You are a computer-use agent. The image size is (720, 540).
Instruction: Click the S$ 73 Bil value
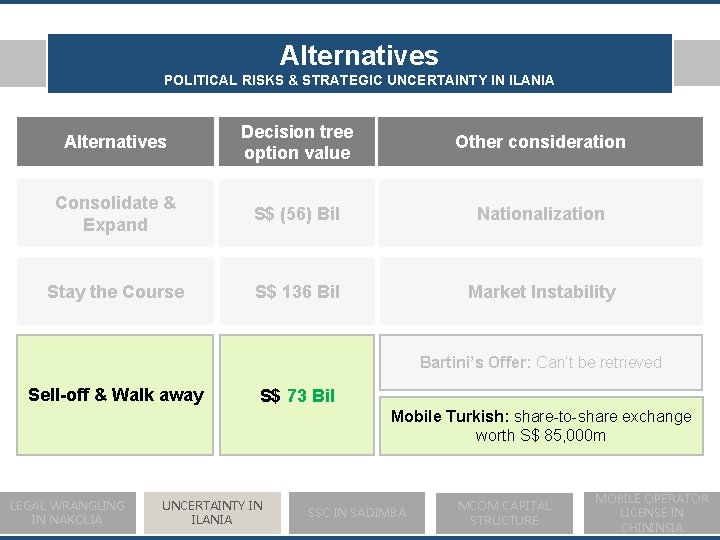297,396
